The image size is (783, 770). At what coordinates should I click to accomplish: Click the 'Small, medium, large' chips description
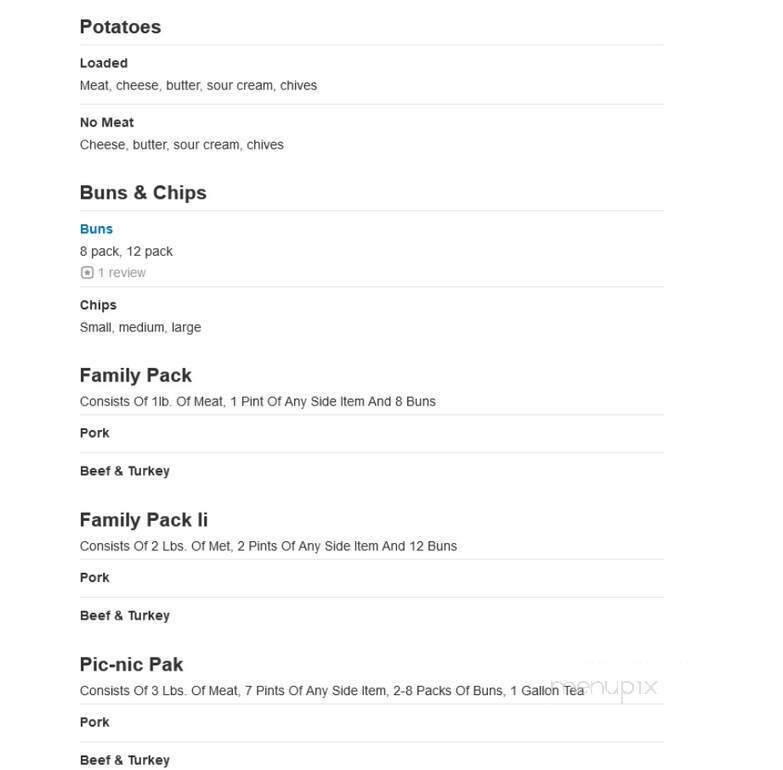140,328
